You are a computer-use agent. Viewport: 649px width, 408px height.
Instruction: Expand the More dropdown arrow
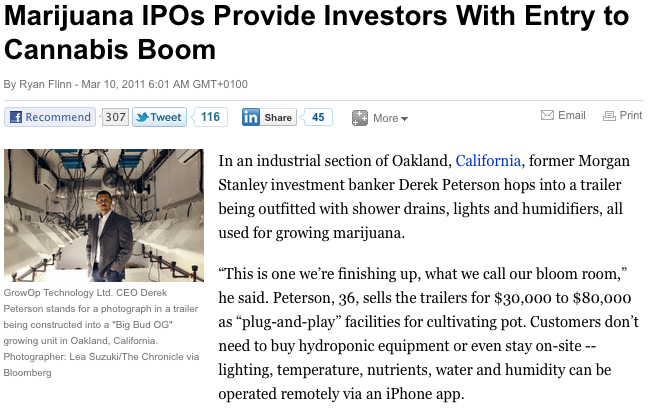tap(405, 119)
